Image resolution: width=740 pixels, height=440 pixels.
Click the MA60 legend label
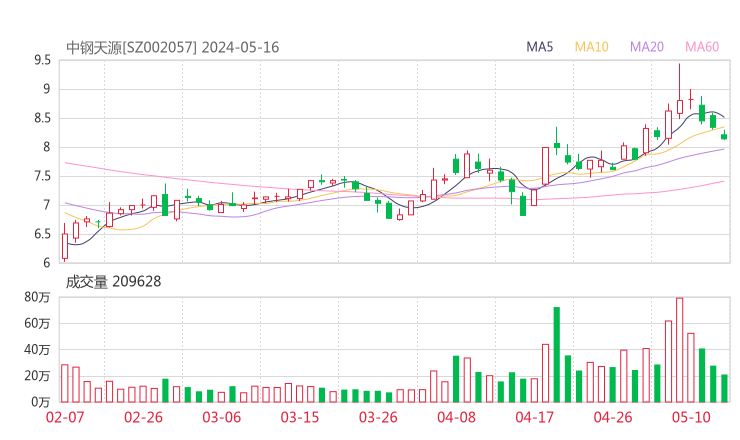click(x=702, y=47)
